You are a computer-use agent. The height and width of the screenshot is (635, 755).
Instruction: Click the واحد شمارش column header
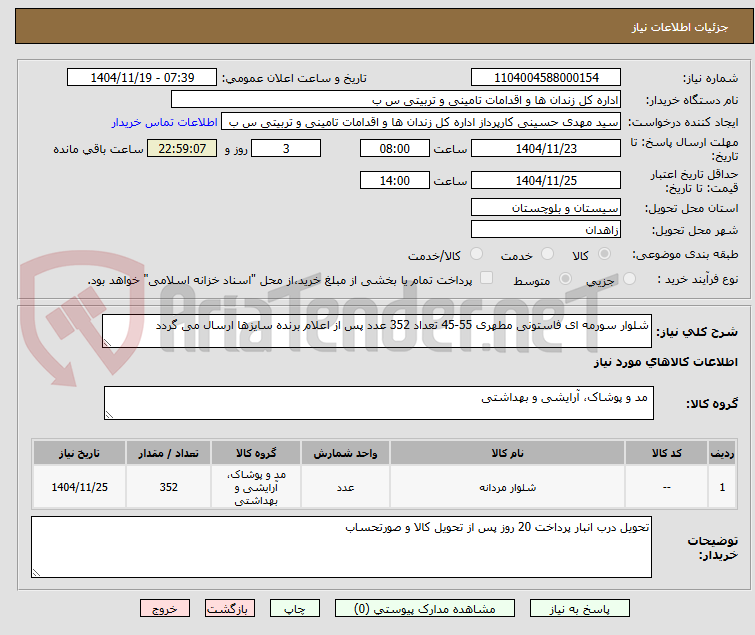point(345,453)
